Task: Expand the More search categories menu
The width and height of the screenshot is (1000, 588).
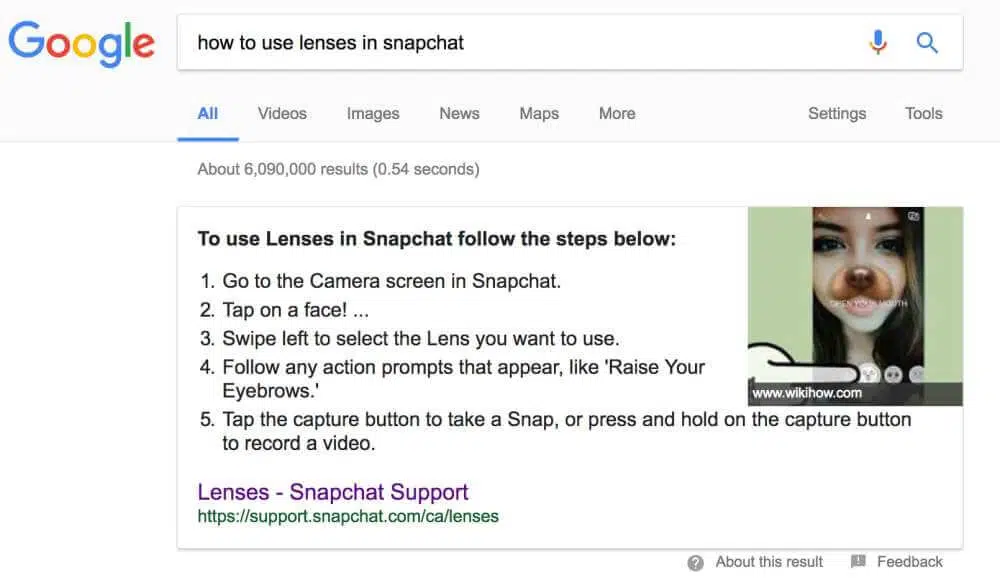Action: click(617, 113)
